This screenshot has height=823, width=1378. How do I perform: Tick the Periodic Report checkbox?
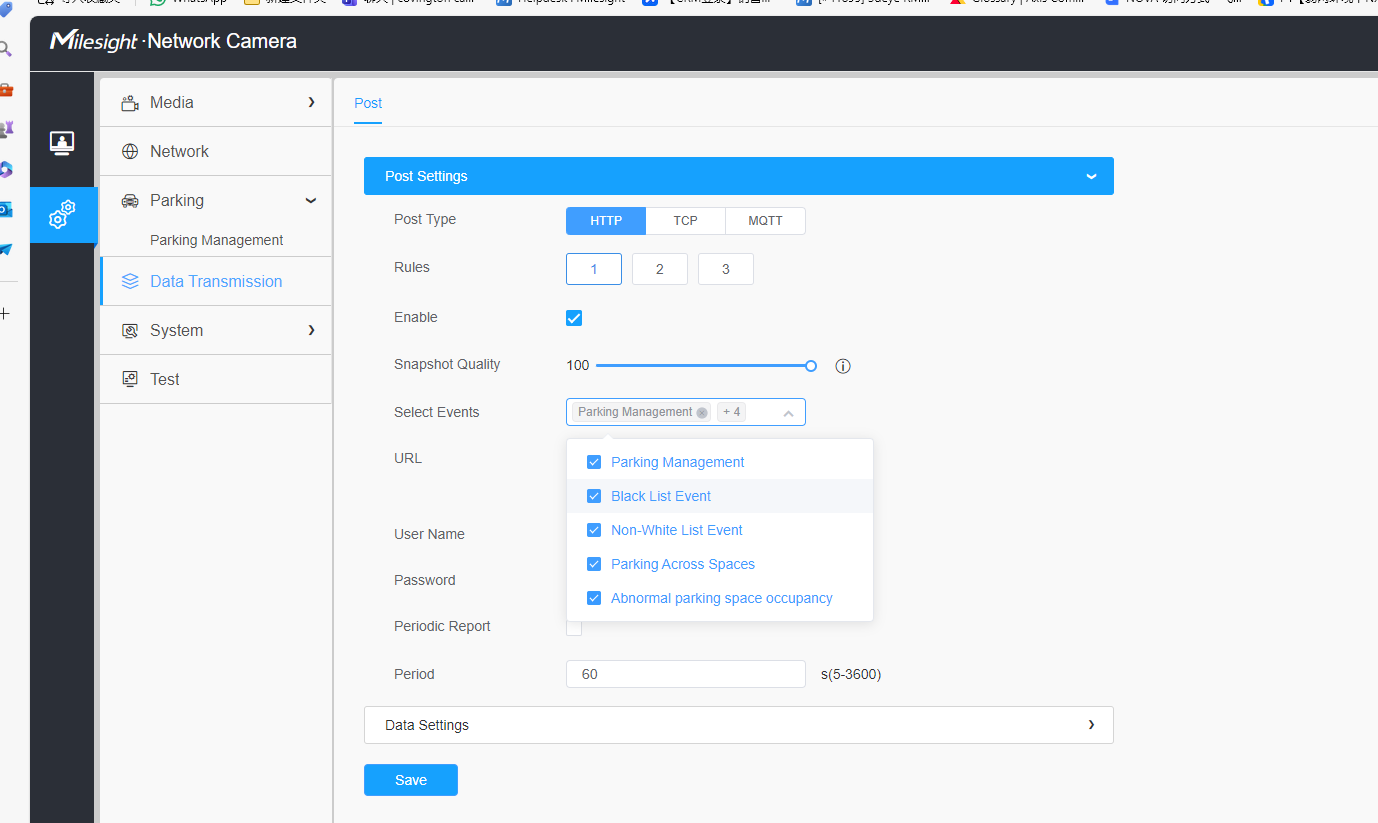point(574,628)
